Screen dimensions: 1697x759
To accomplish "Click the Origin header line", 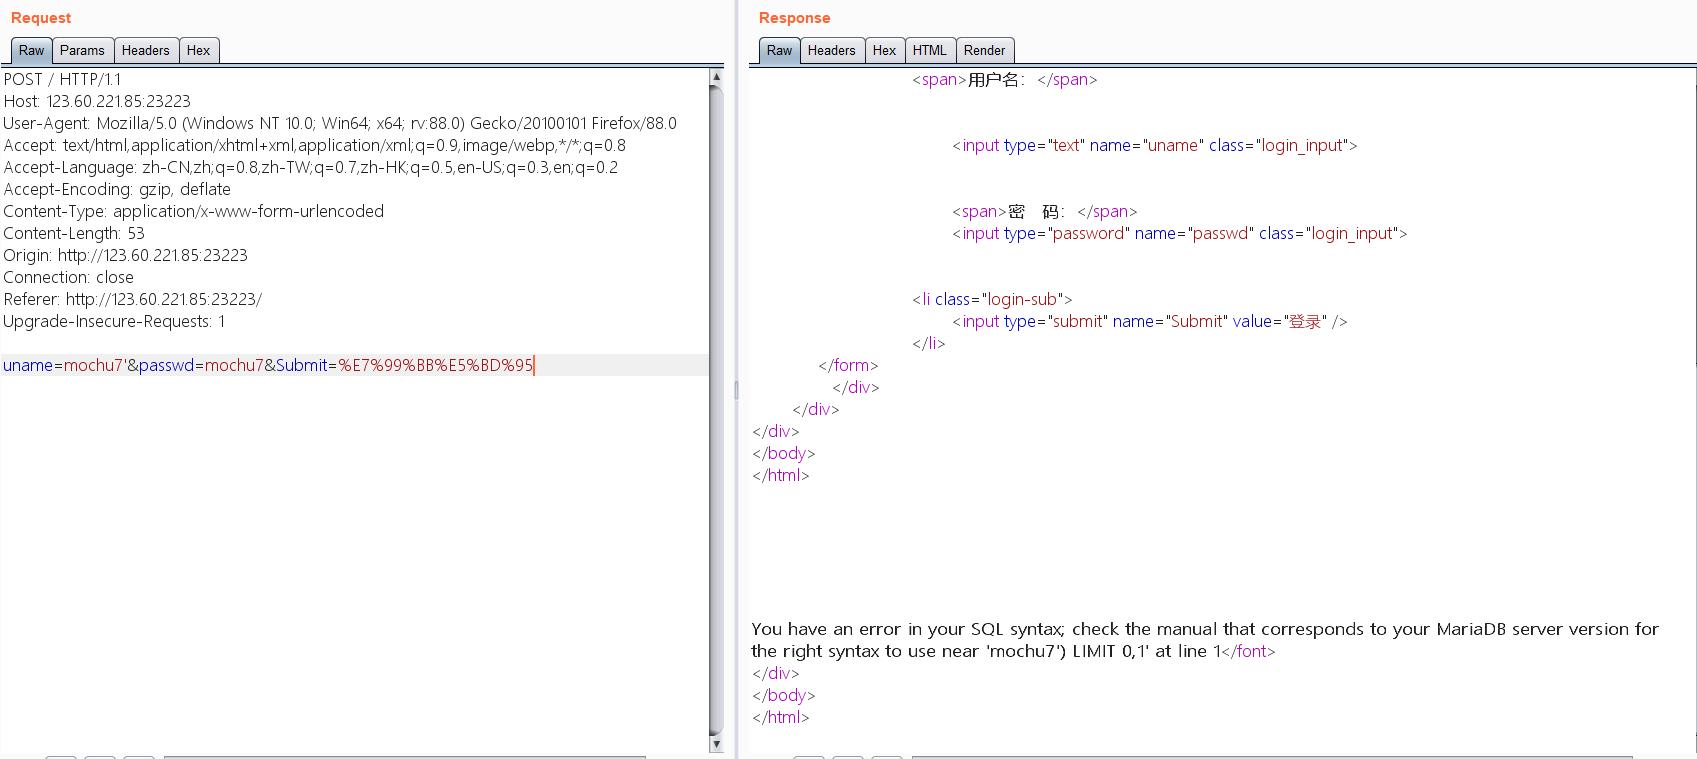I will pyautogui.click(x=125, y=255).
